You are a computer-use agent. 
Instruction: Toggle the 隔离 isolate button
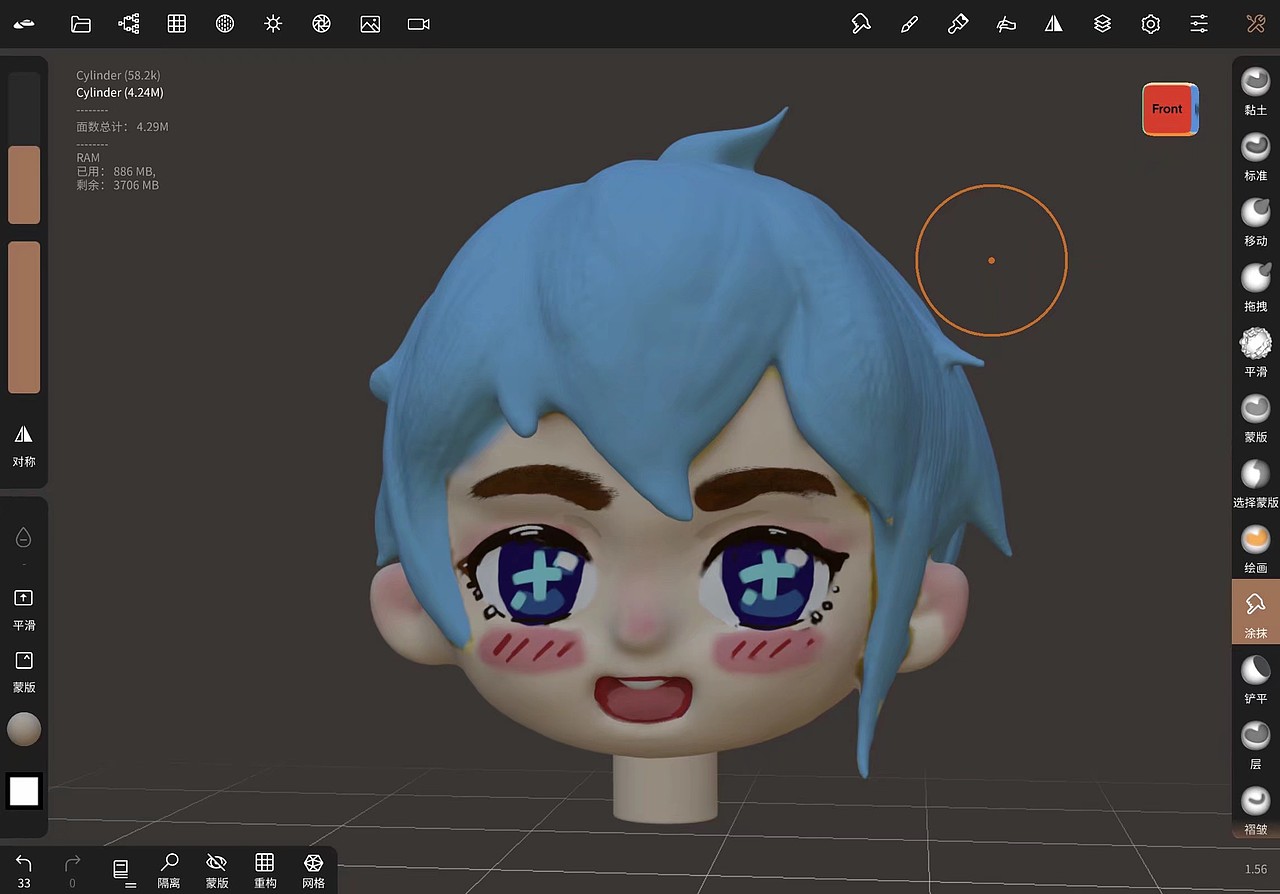169,870
